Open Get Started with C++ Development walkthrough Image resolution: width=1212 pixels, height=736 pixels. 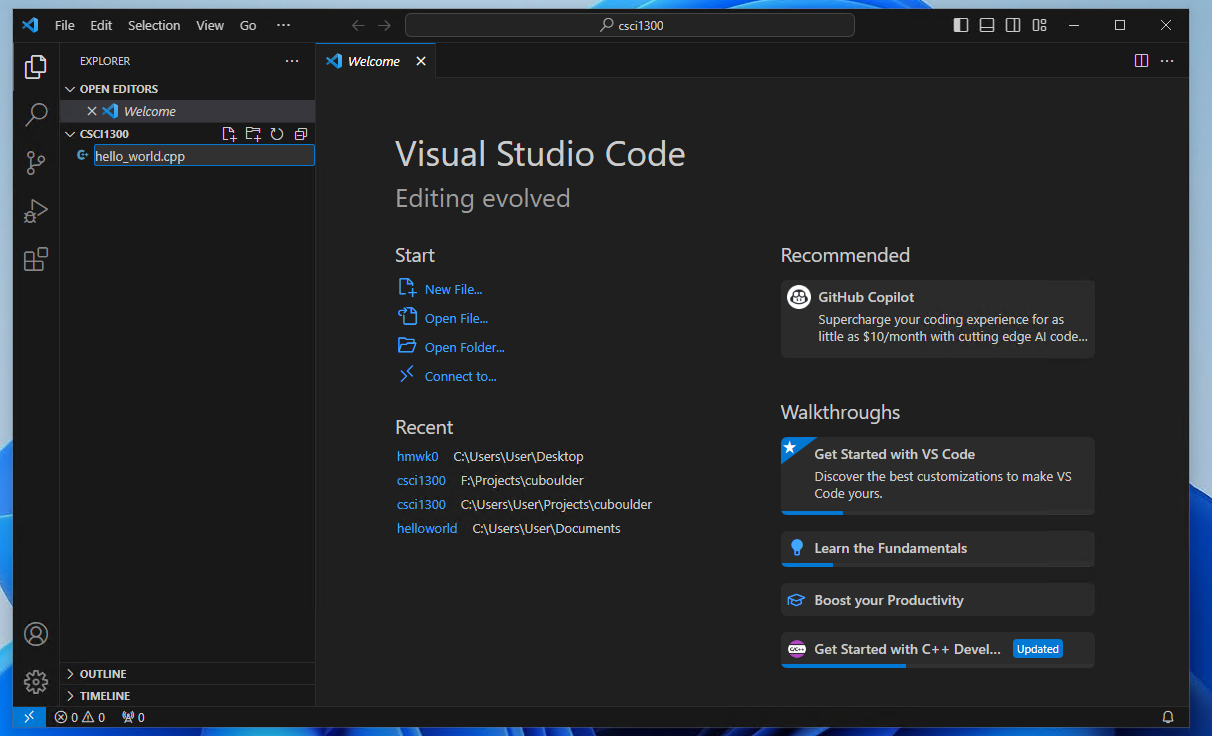[937, 649]
